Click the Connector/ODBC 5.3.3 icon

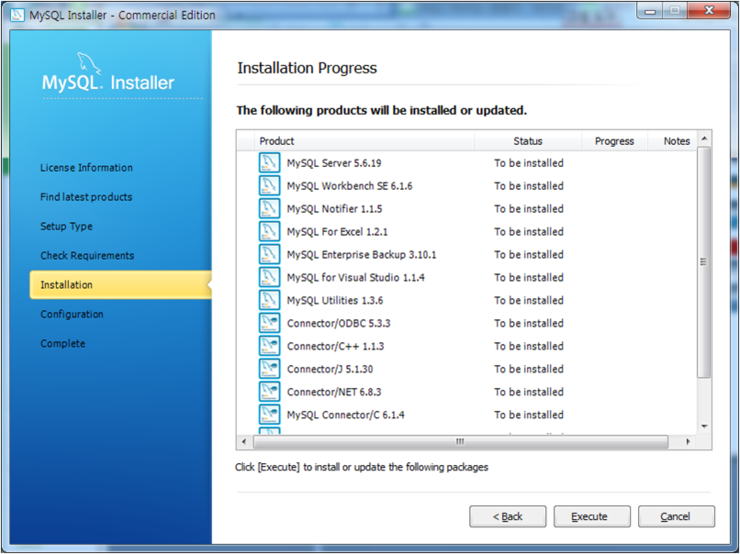tap(269, 323)
